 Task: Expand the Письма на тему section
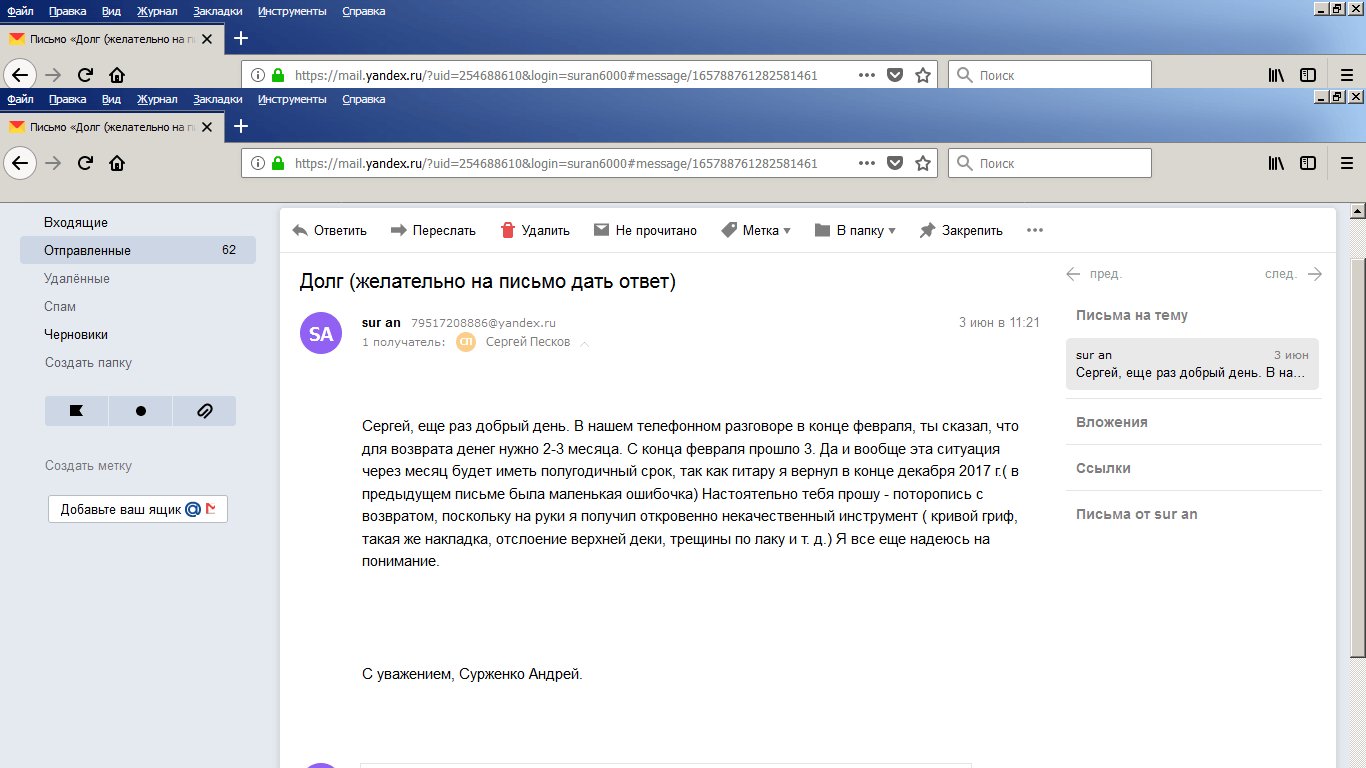(x=1132, y=315)
